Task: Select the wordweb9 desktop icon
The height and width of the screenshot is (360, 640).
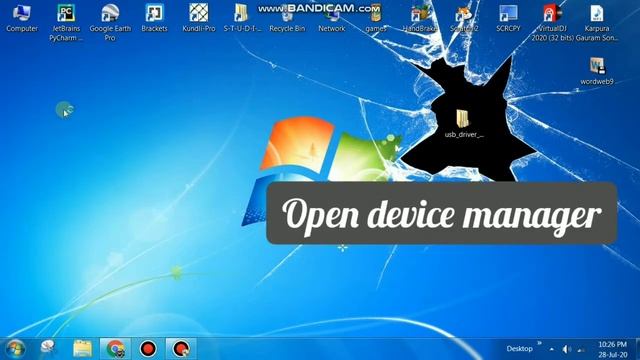Action: tap(597, 71)
